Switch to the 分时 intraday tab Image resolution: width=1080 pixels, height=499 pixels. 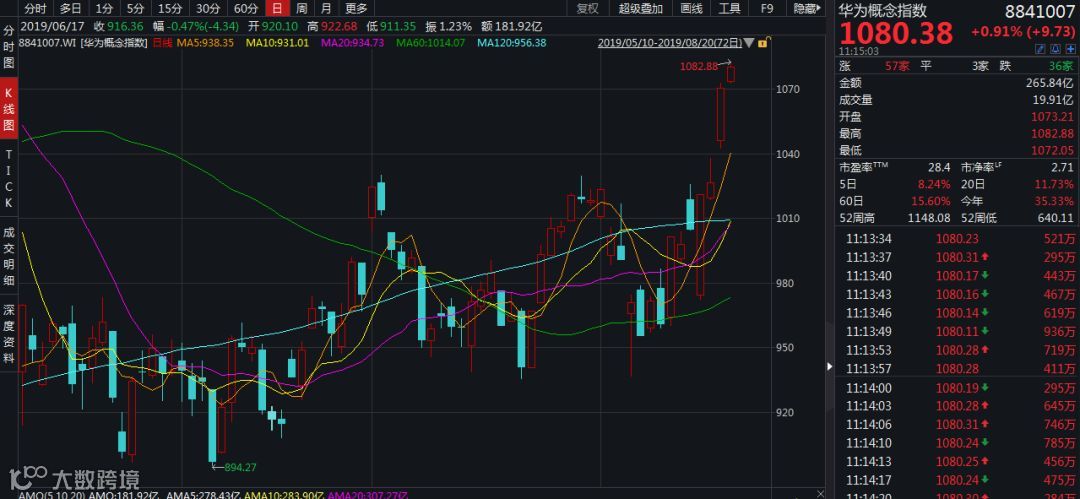pyautogui.click(x=36, y=9)
